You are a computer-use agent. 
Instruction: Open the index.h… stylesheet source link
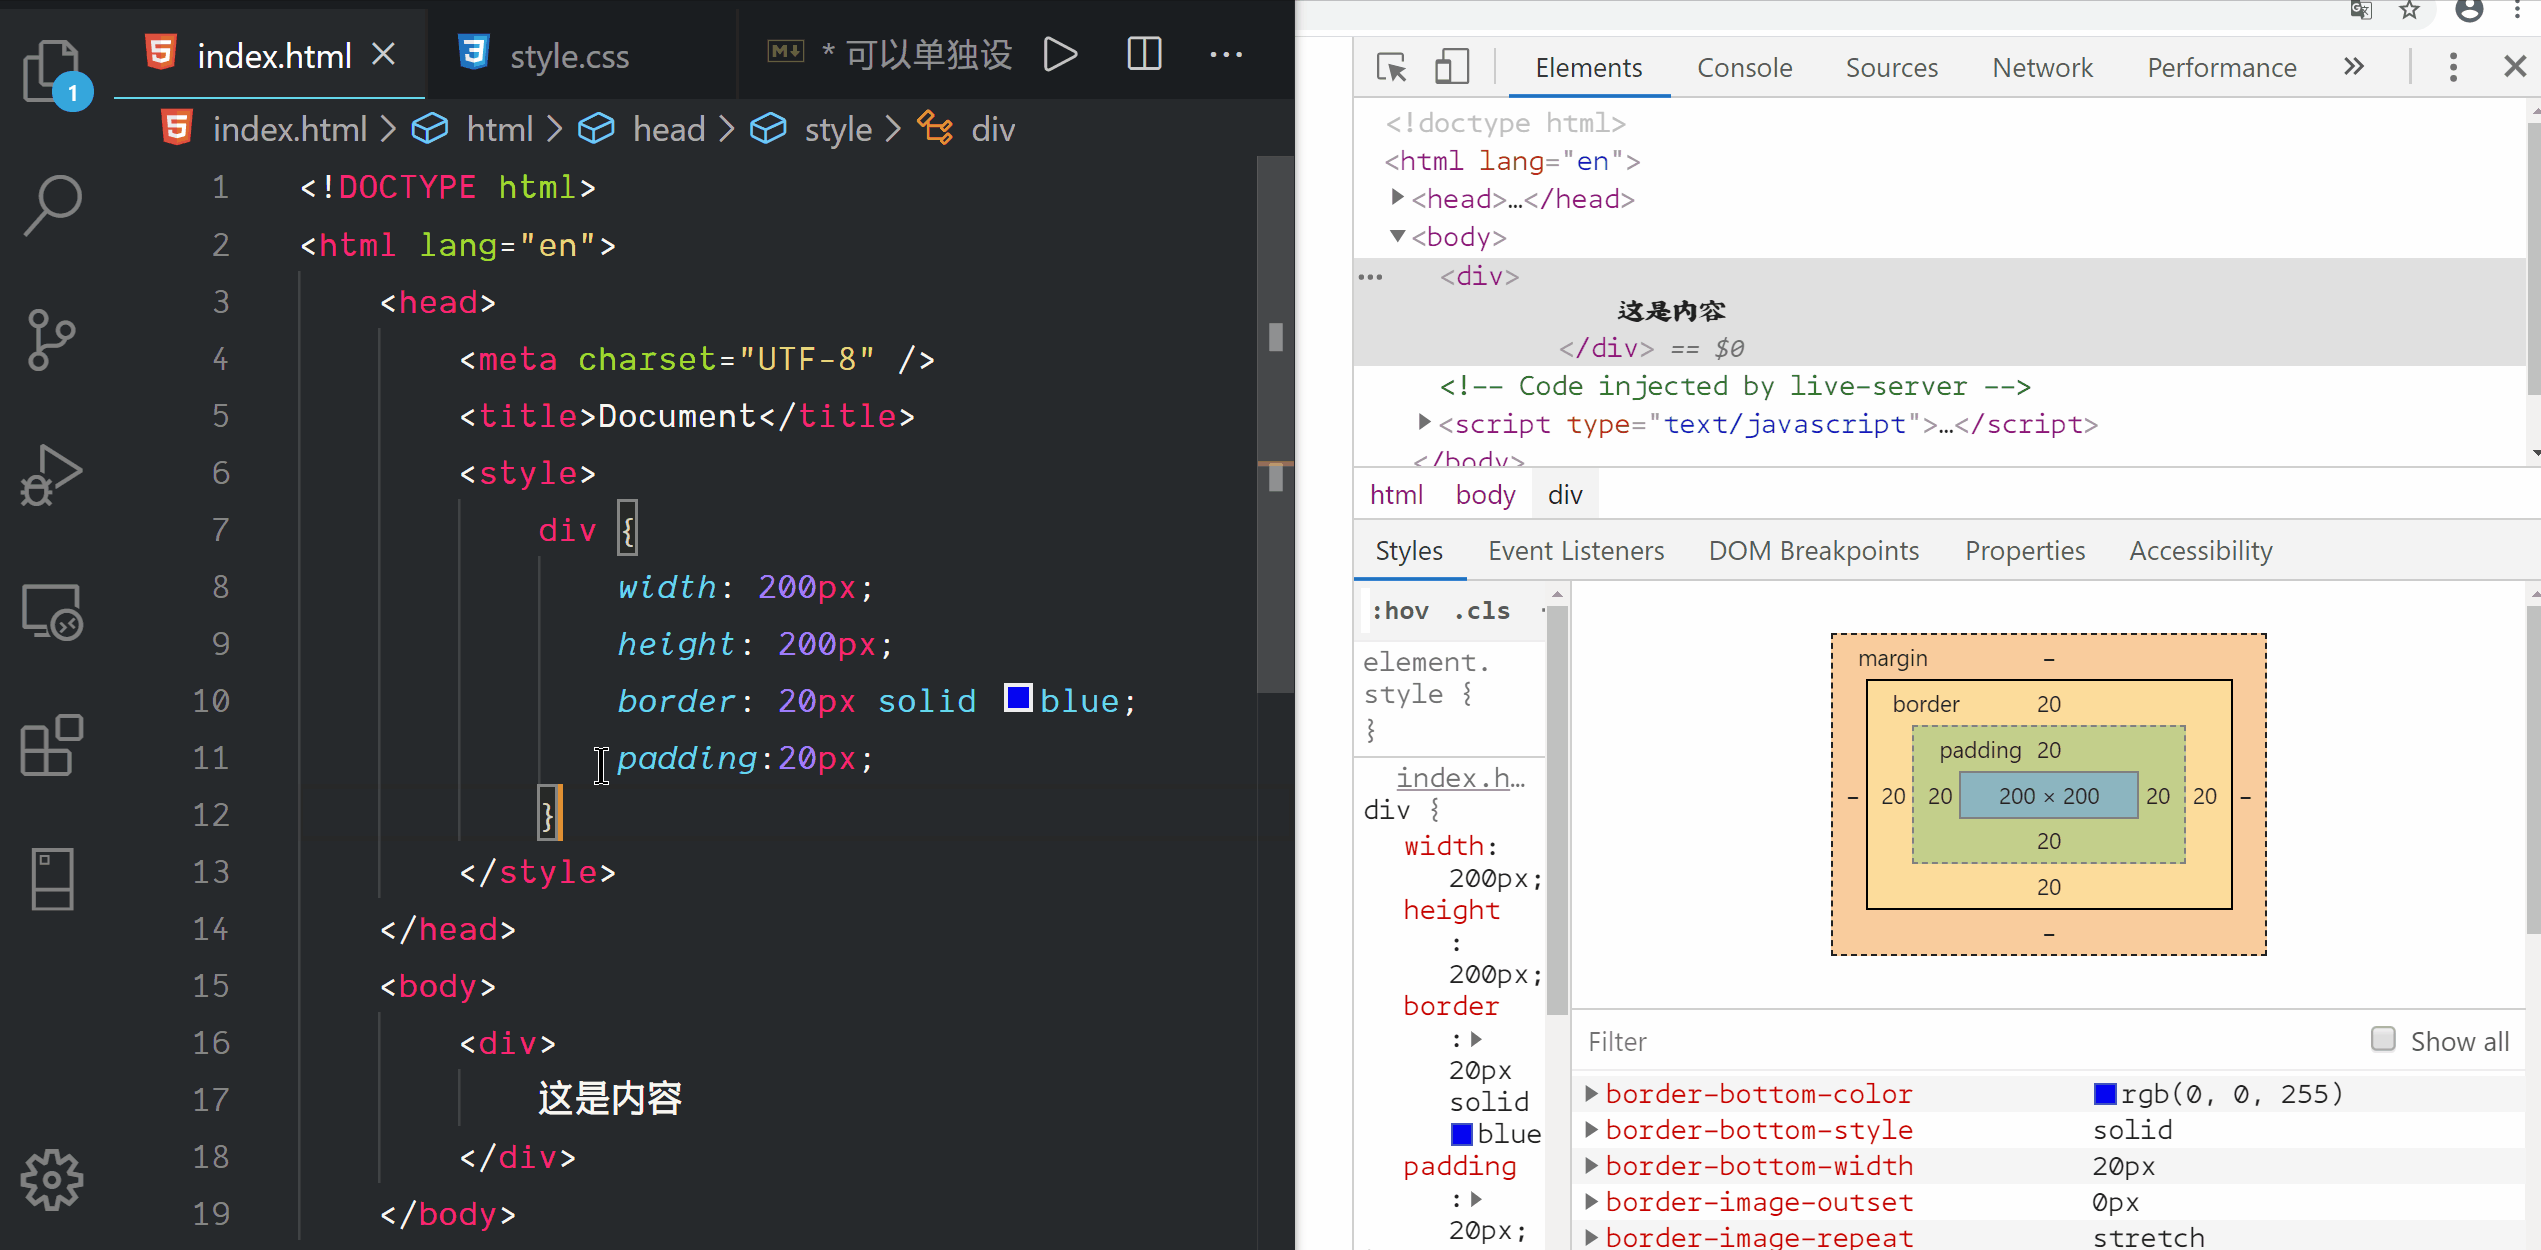pos(1460,777)
